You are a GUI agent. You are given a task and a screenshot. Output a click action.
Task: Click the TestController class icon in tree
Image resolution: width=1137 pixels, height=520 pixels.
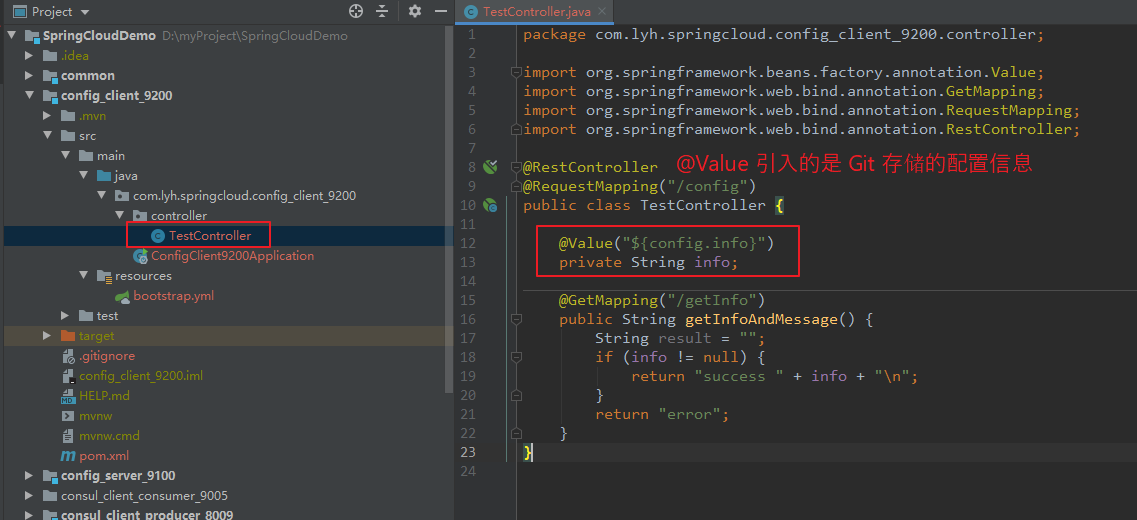coord(157,236)
